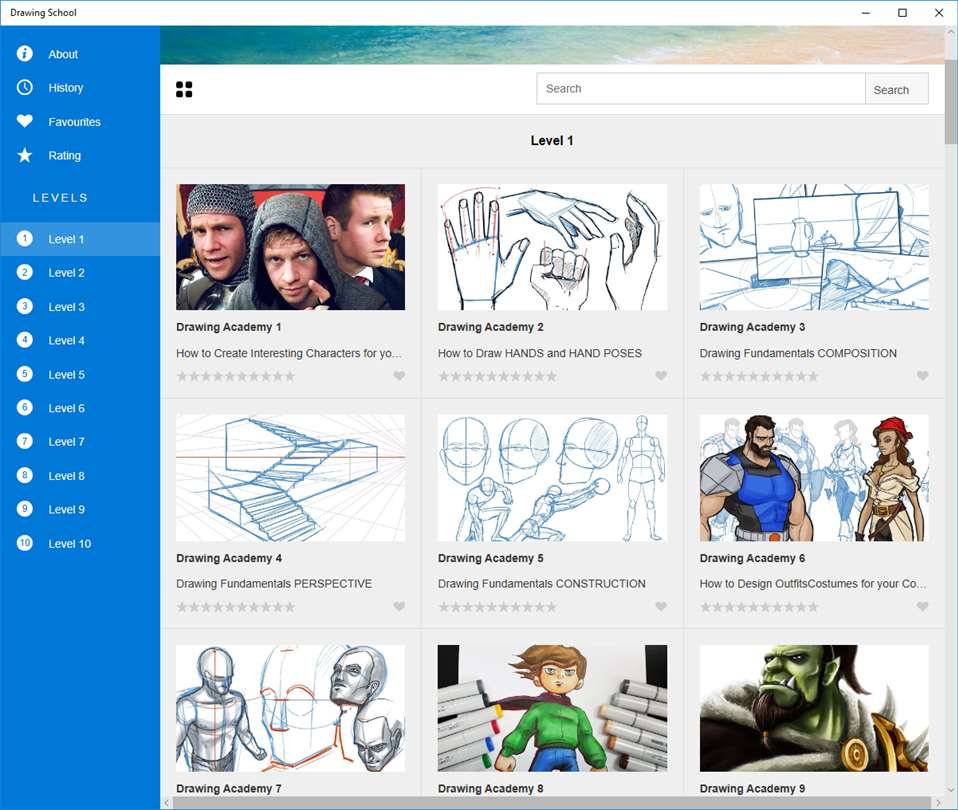Open the Drawing Academy 1 title
The width and height of the screenshot is (958, 810).
pyautogui.click(x=229, y=327)
